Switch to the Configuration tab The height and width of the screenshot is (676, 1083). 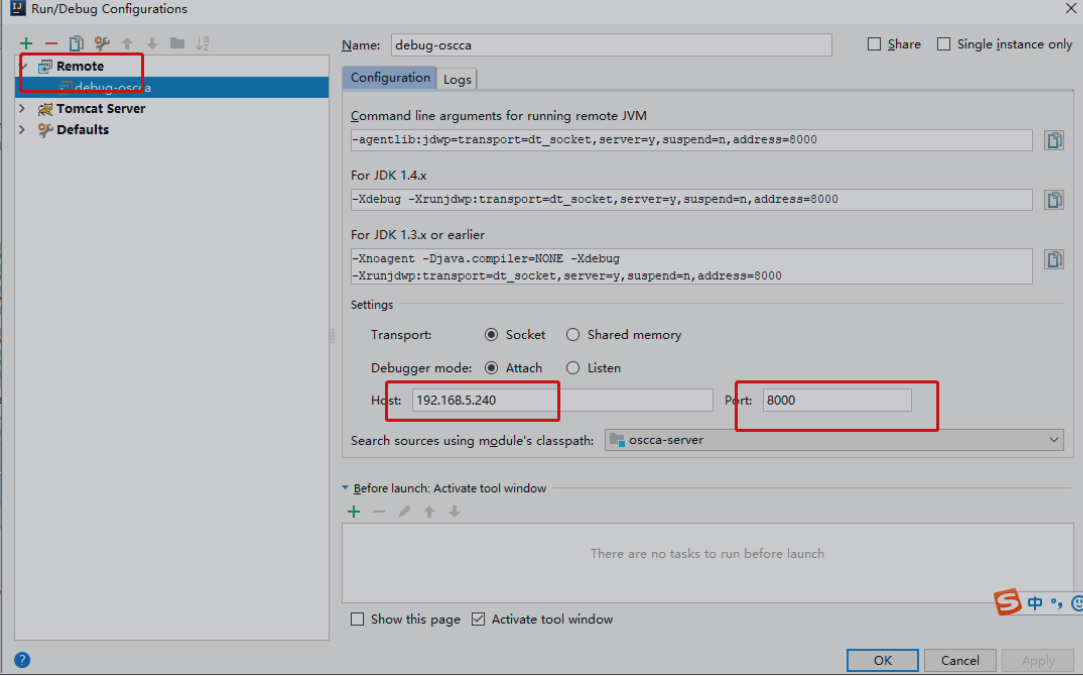point(390,77)
